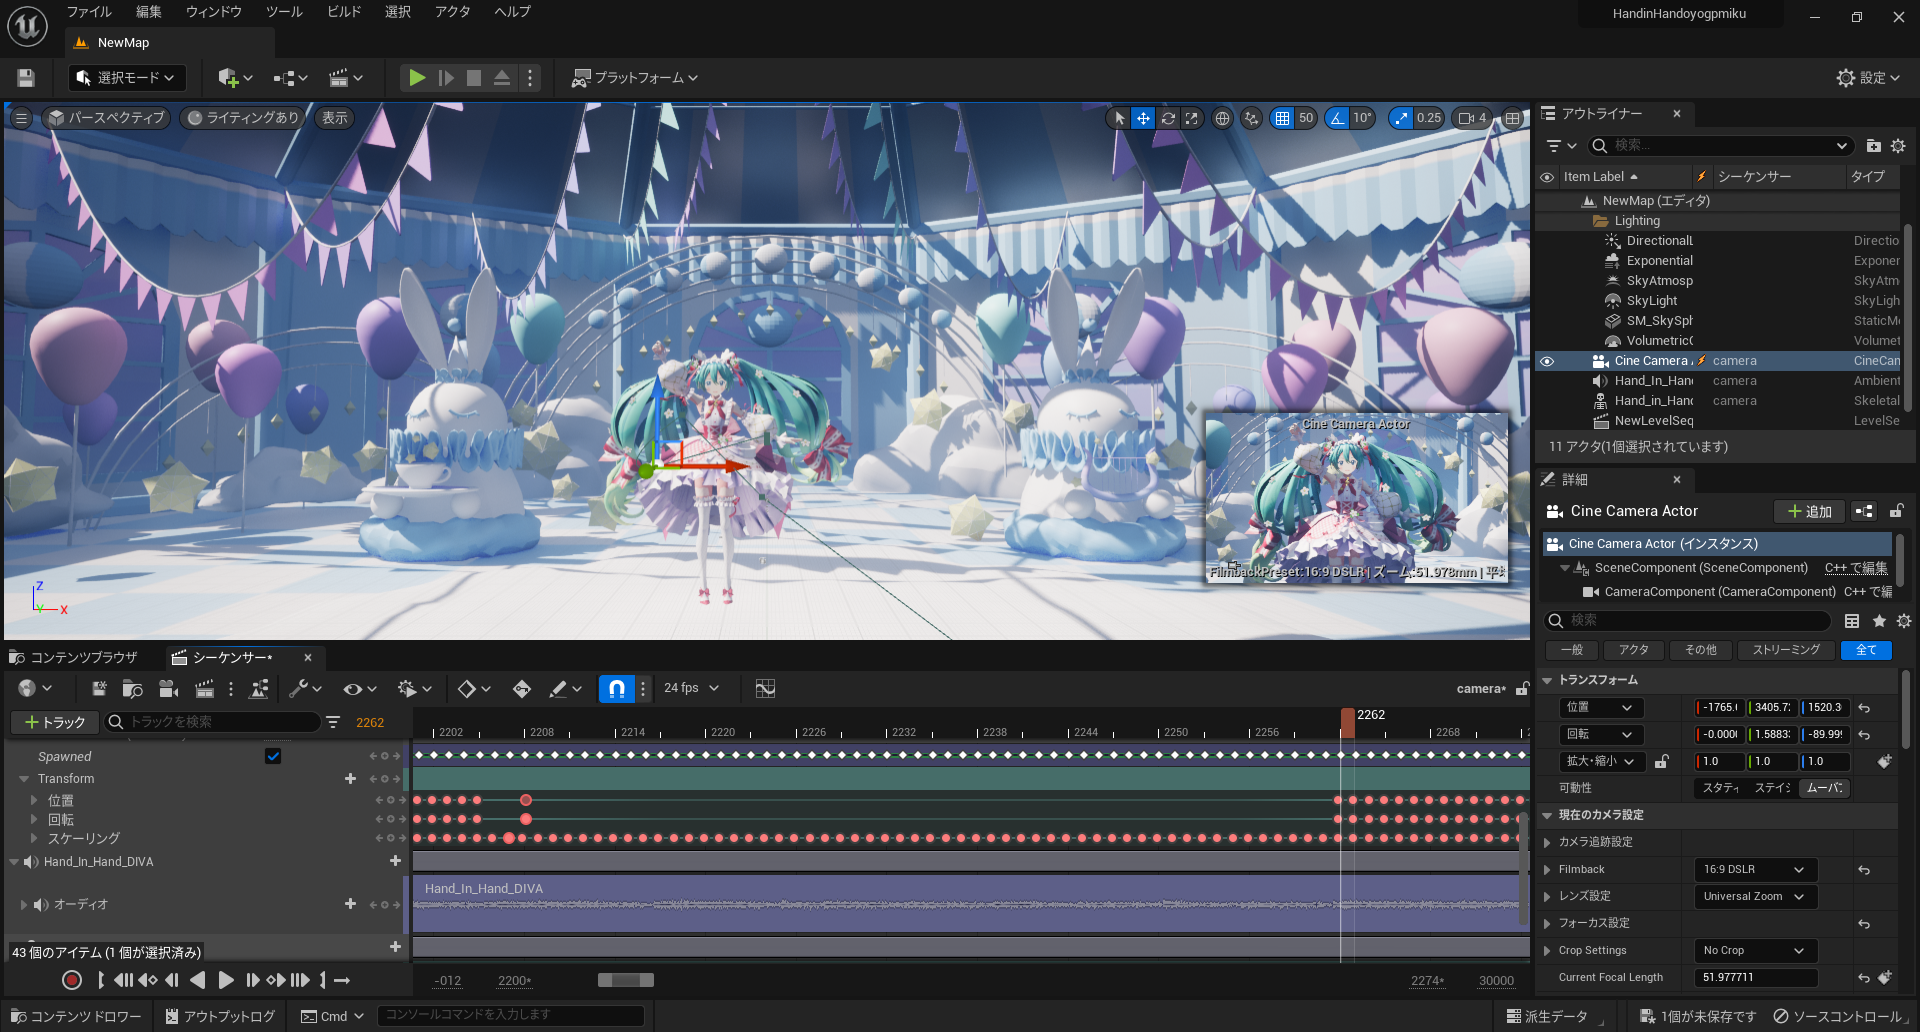Expand the 位置 track in sequencer
Image resolution: width=1920 pixels, height=1032 pixels.
tap(34, 800)
